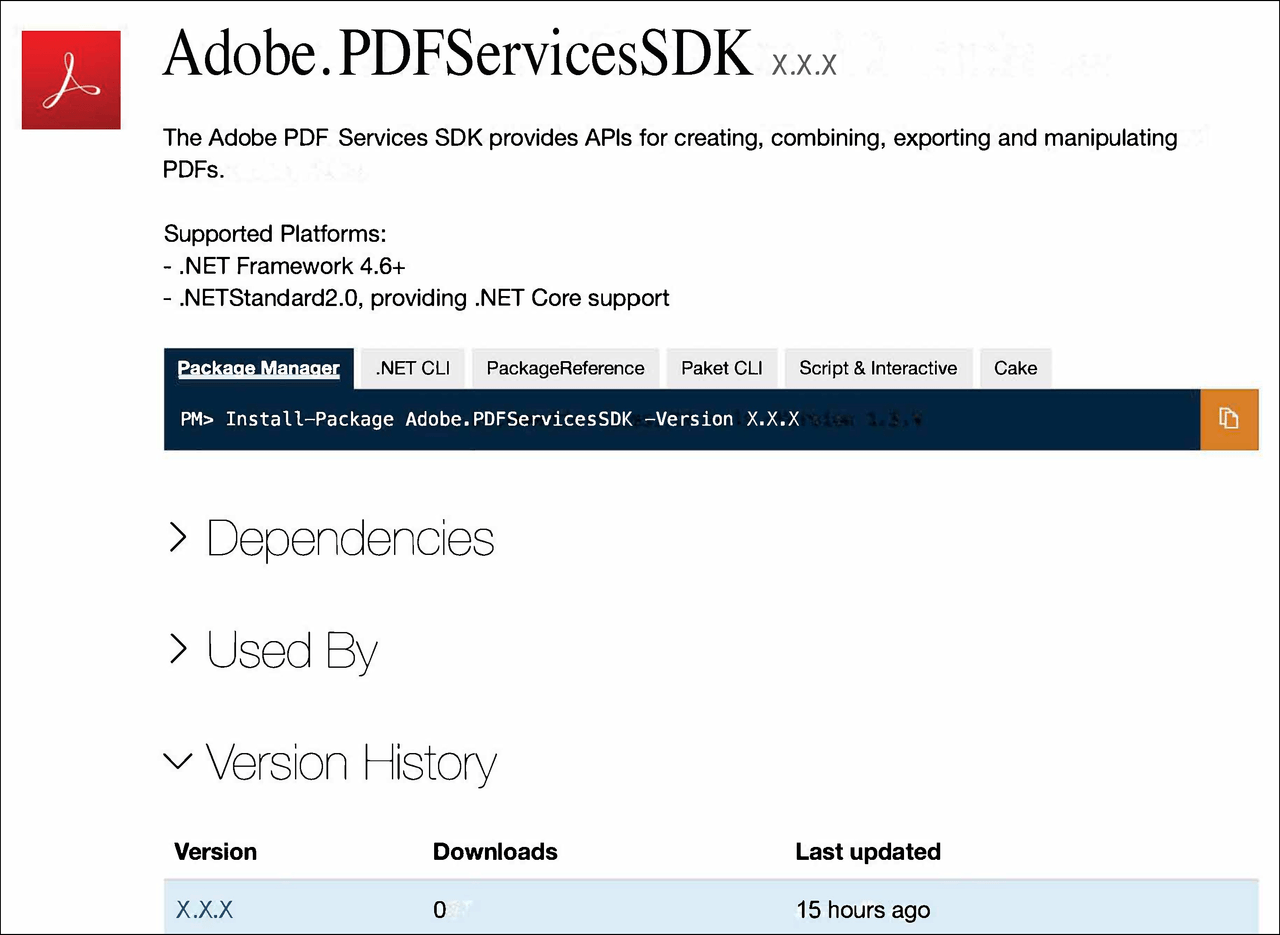Switch to the Package Manager tab
Viewport: 1280px width, 935px height.
pos(259,368)
